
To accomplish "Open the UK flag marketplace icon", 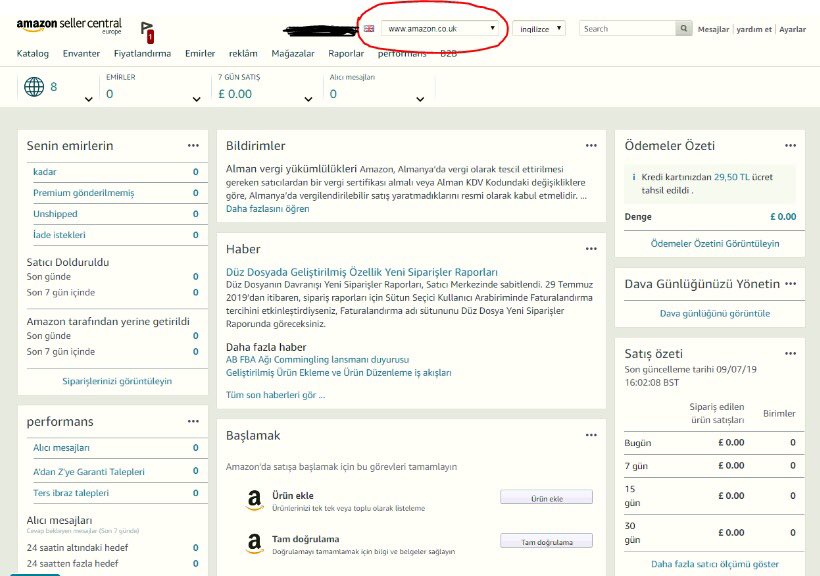I will (x=369, y=29).
